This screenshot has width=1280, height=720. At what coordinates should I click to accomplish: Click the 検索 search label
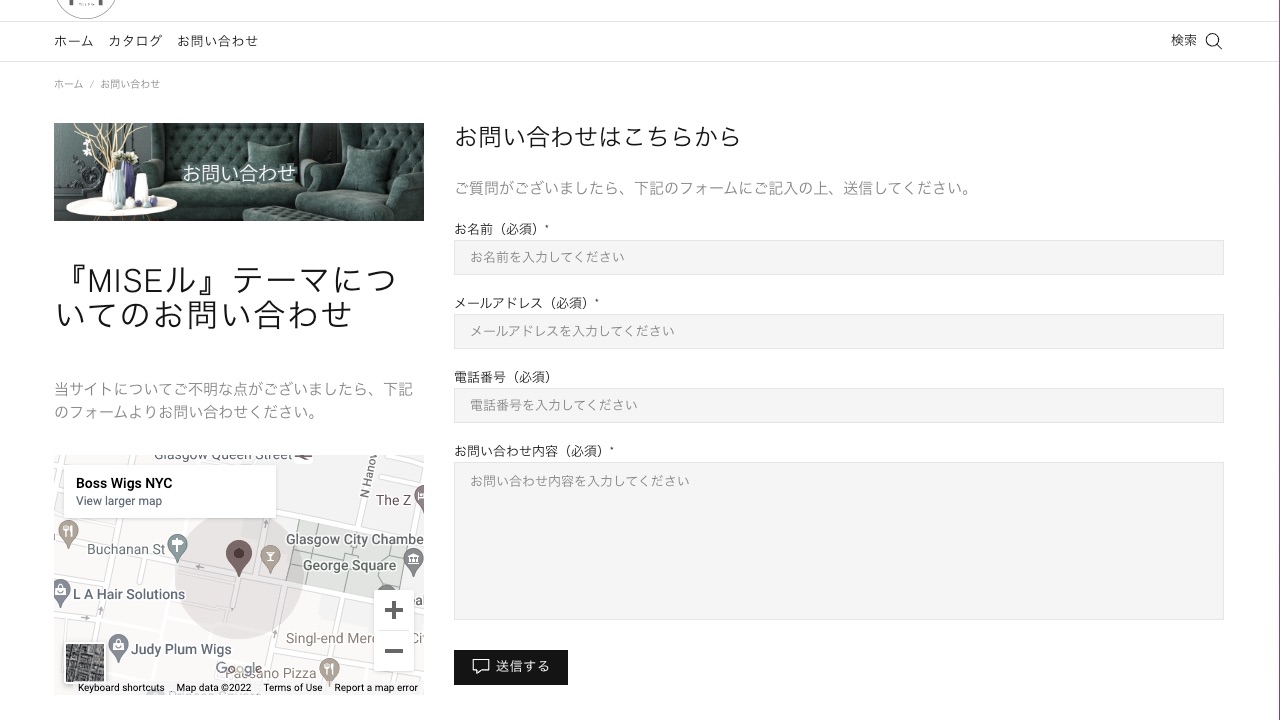[1184, 40]
